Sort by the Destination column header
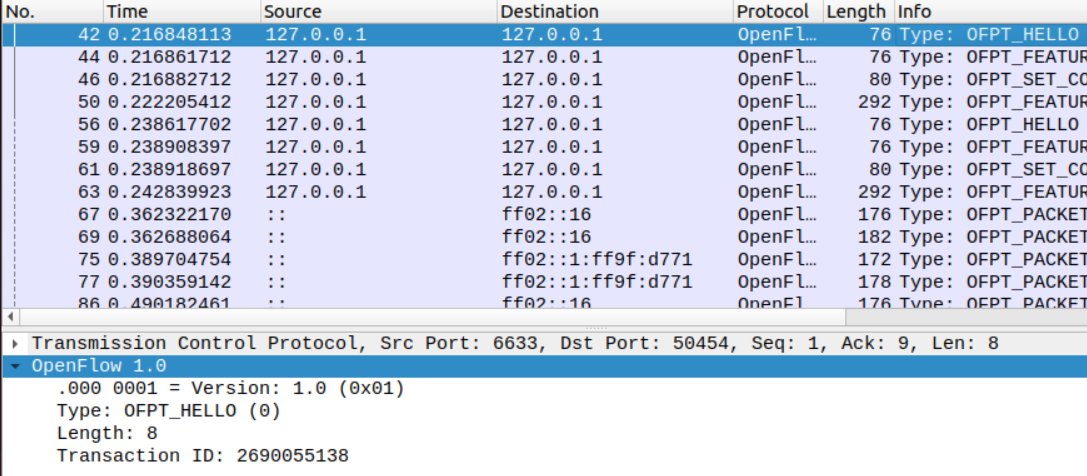This screenshot has width=1087, height=476. click(614, 12)
